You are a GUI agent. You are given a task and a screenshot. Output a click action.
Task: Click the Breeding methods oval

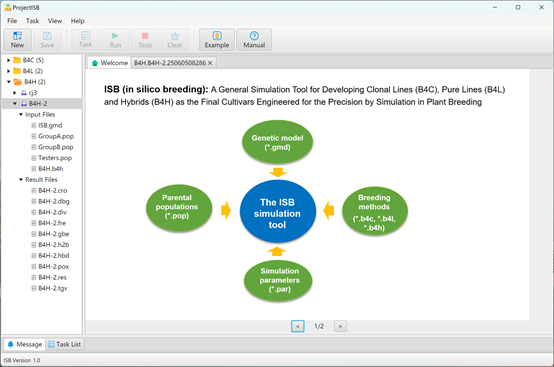point(375,211)
